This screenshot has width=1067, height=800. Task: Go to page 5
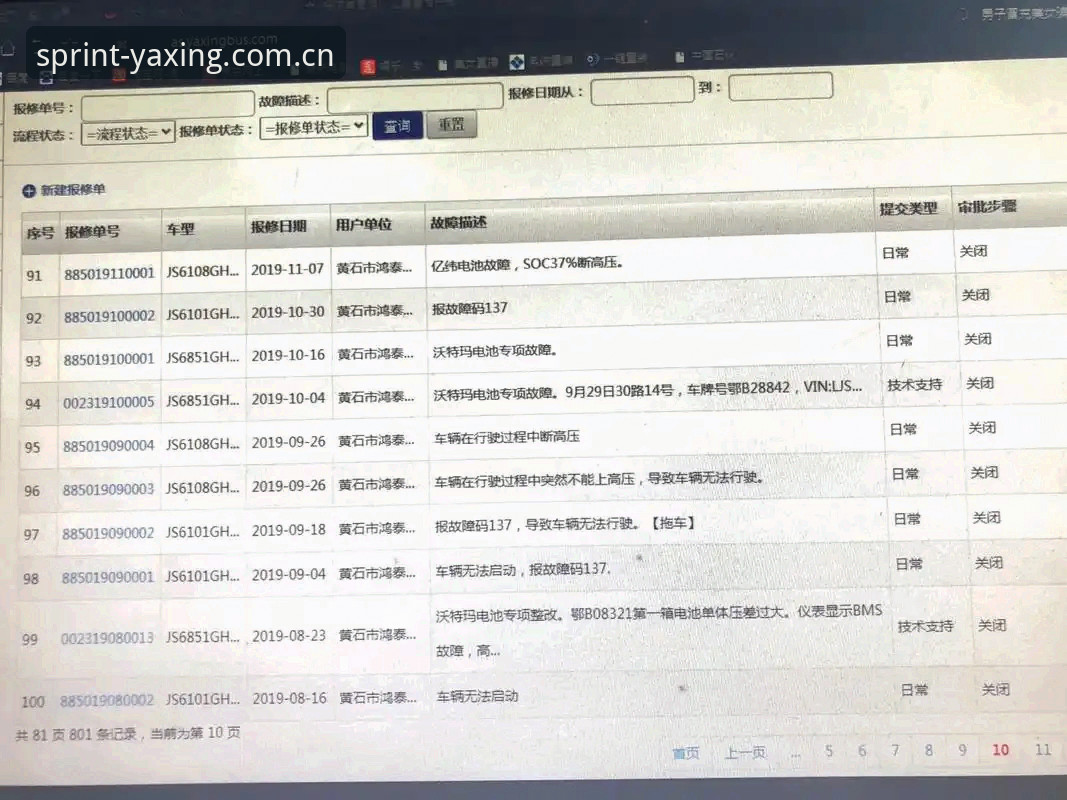tap(829, 751)
